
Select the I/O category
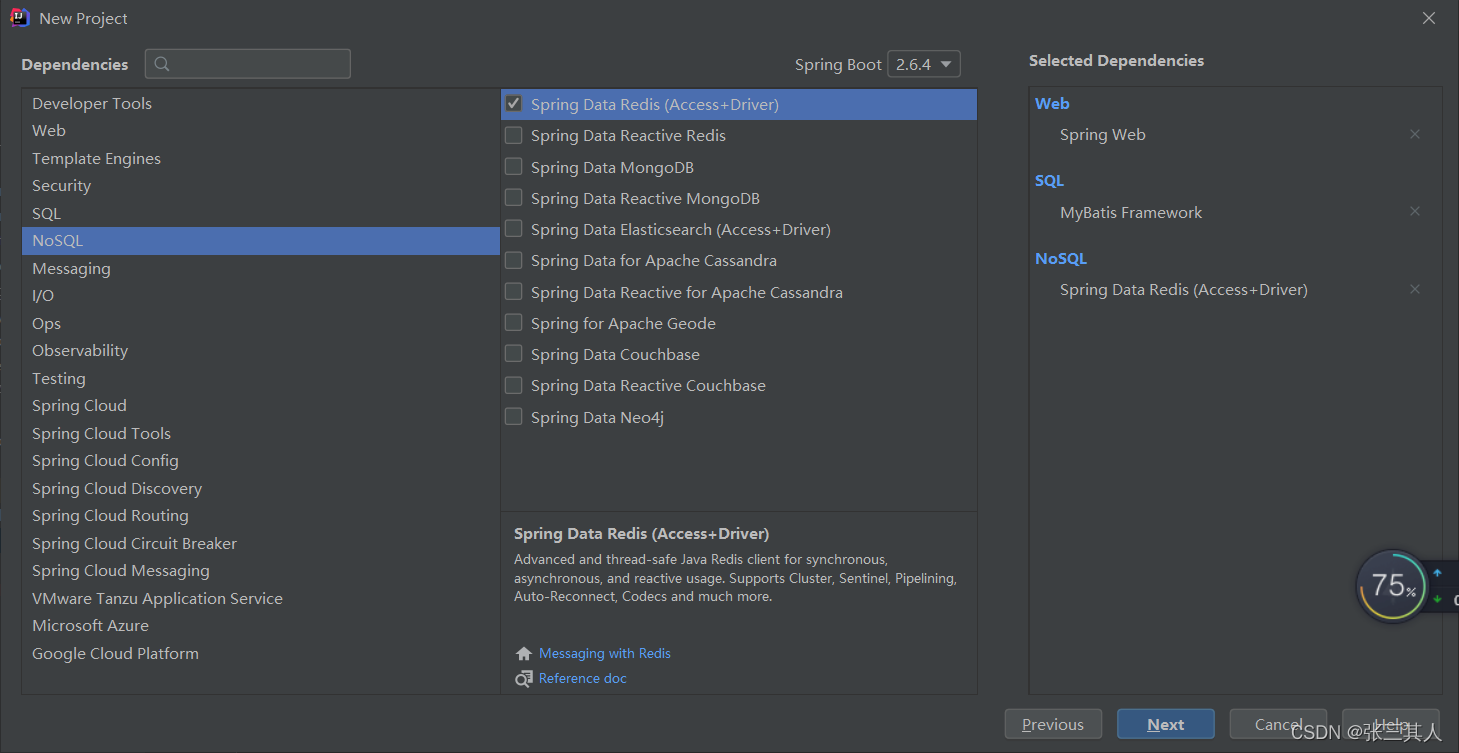tap(260, 296)
